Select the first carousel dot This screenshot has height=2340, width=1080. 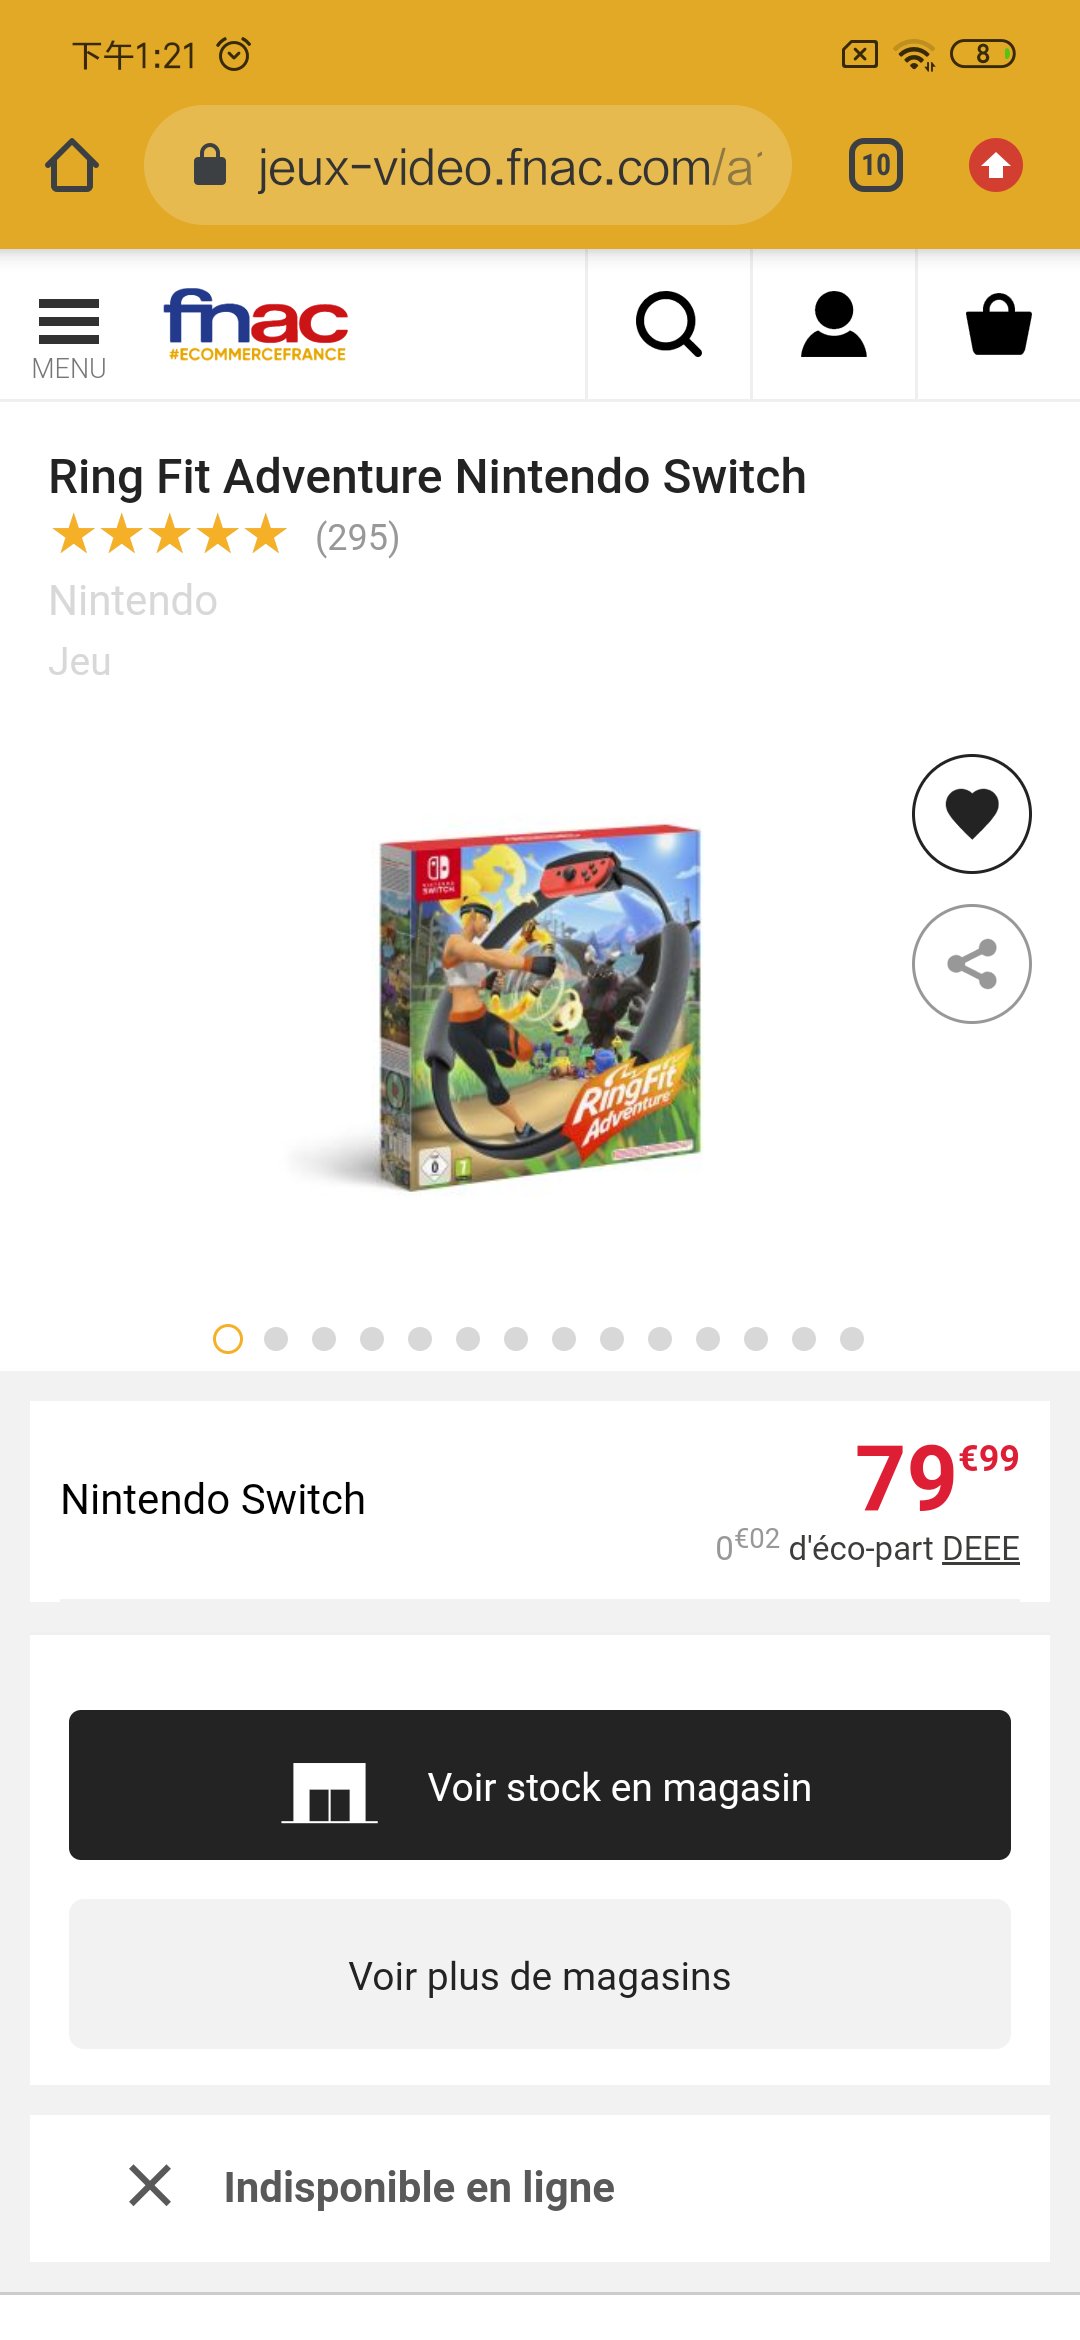point(228,1338)
